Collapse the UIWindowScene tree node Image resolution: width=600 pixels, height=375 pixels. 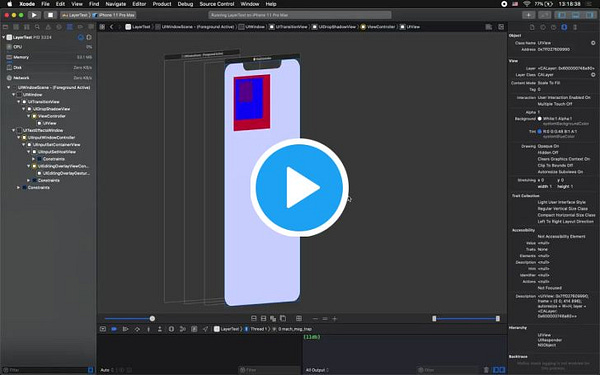(x=8, y=87)
